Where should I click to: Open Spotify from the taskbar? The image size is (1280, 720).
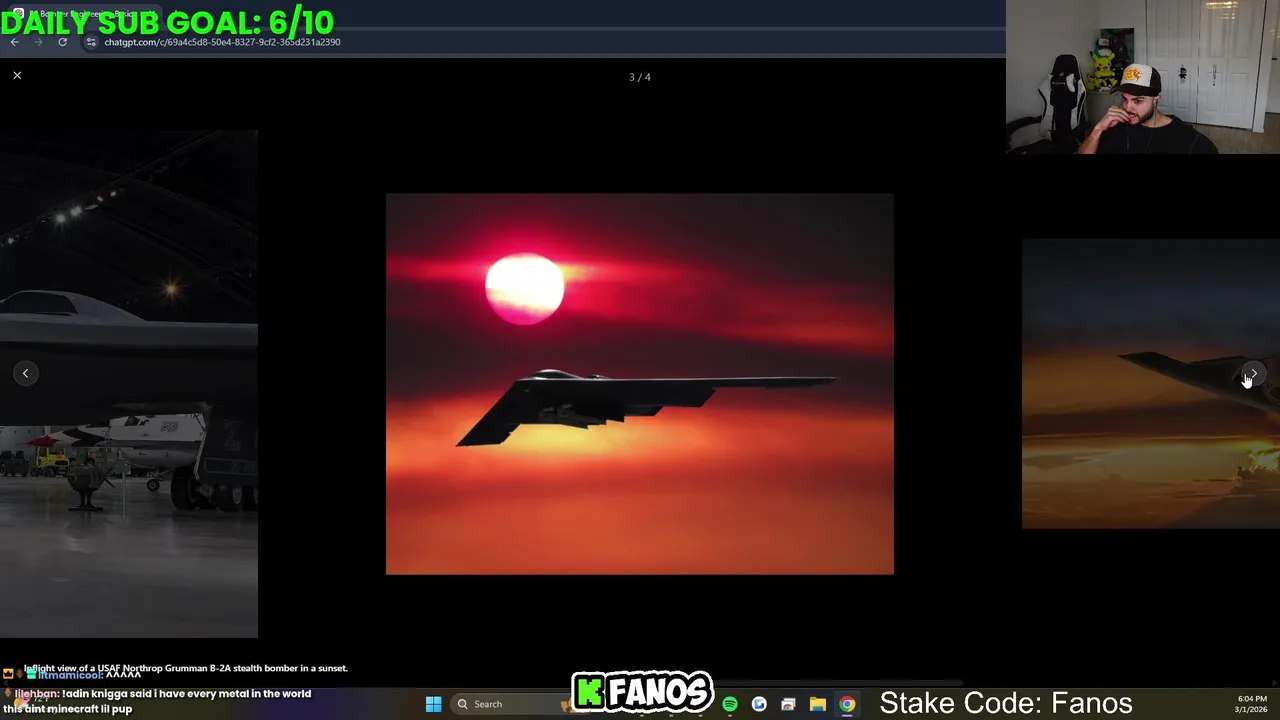click(x=730, y=704)
